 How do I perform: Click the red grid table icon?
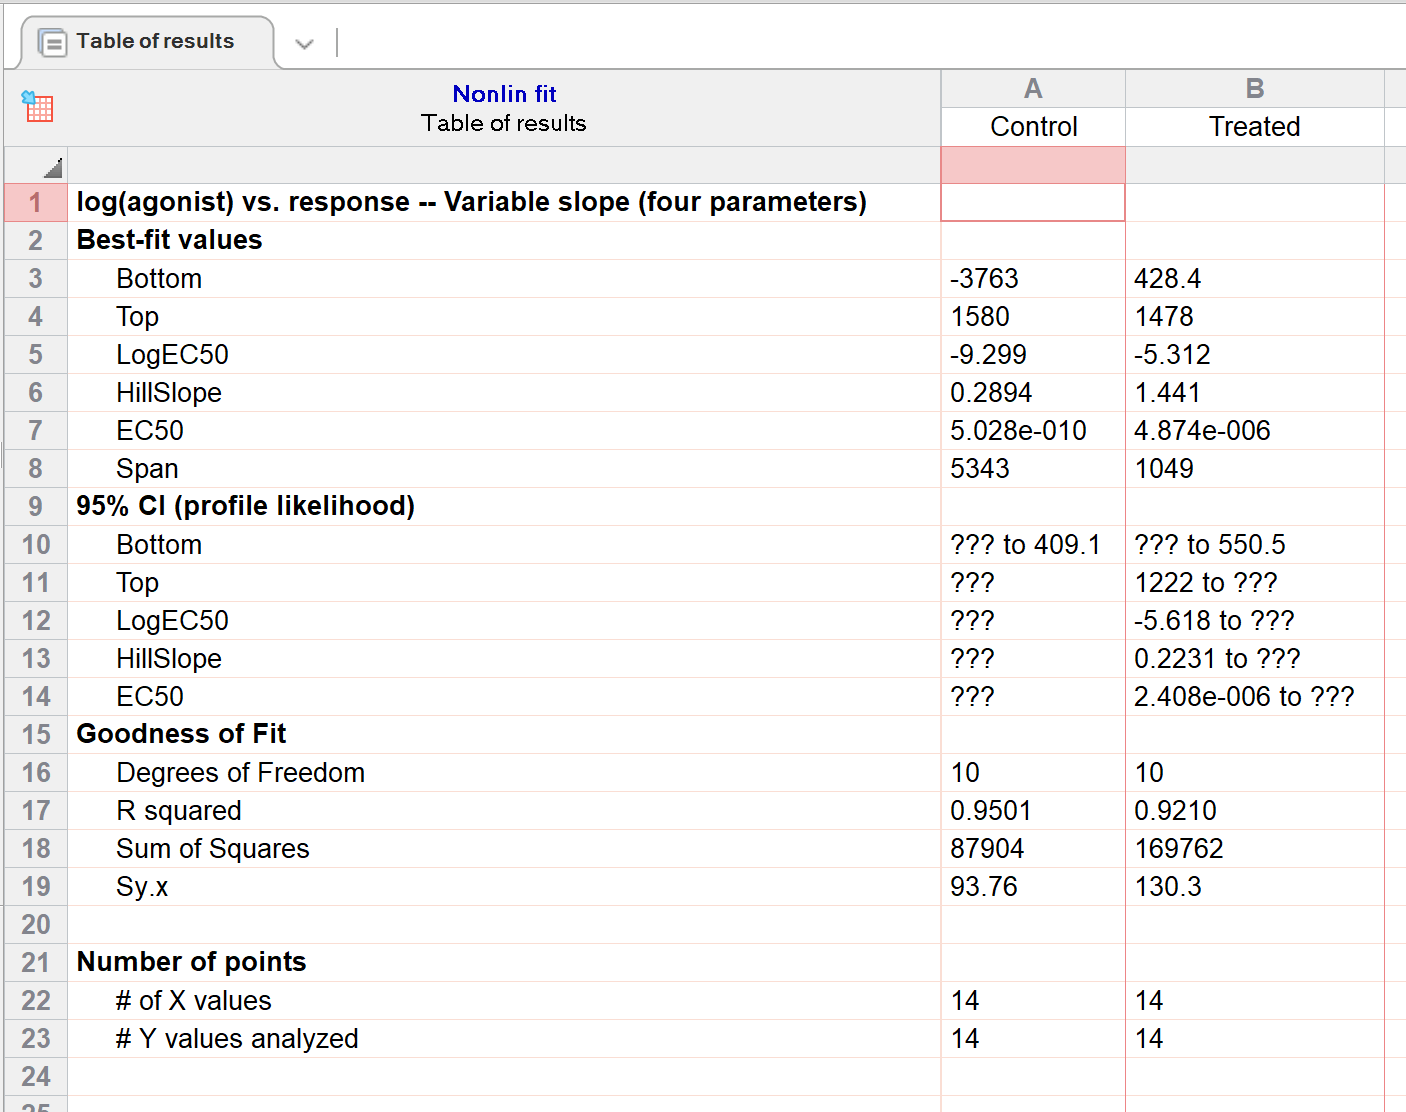click(38, 106)
